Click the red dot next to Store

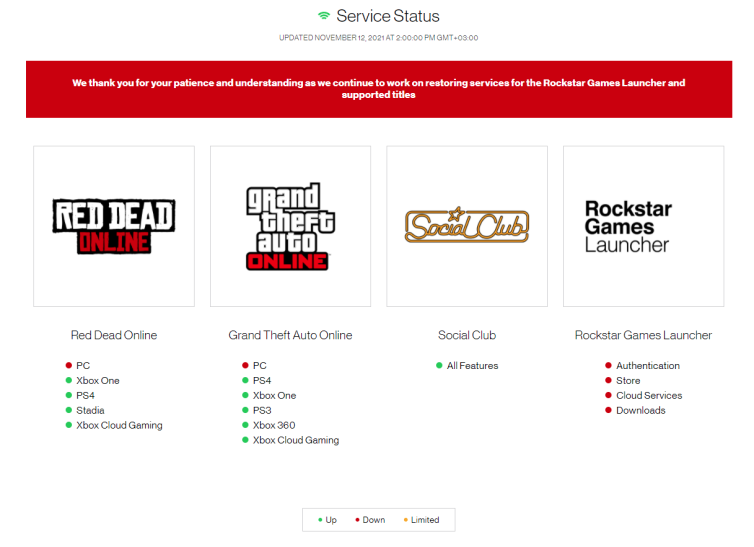608,380
